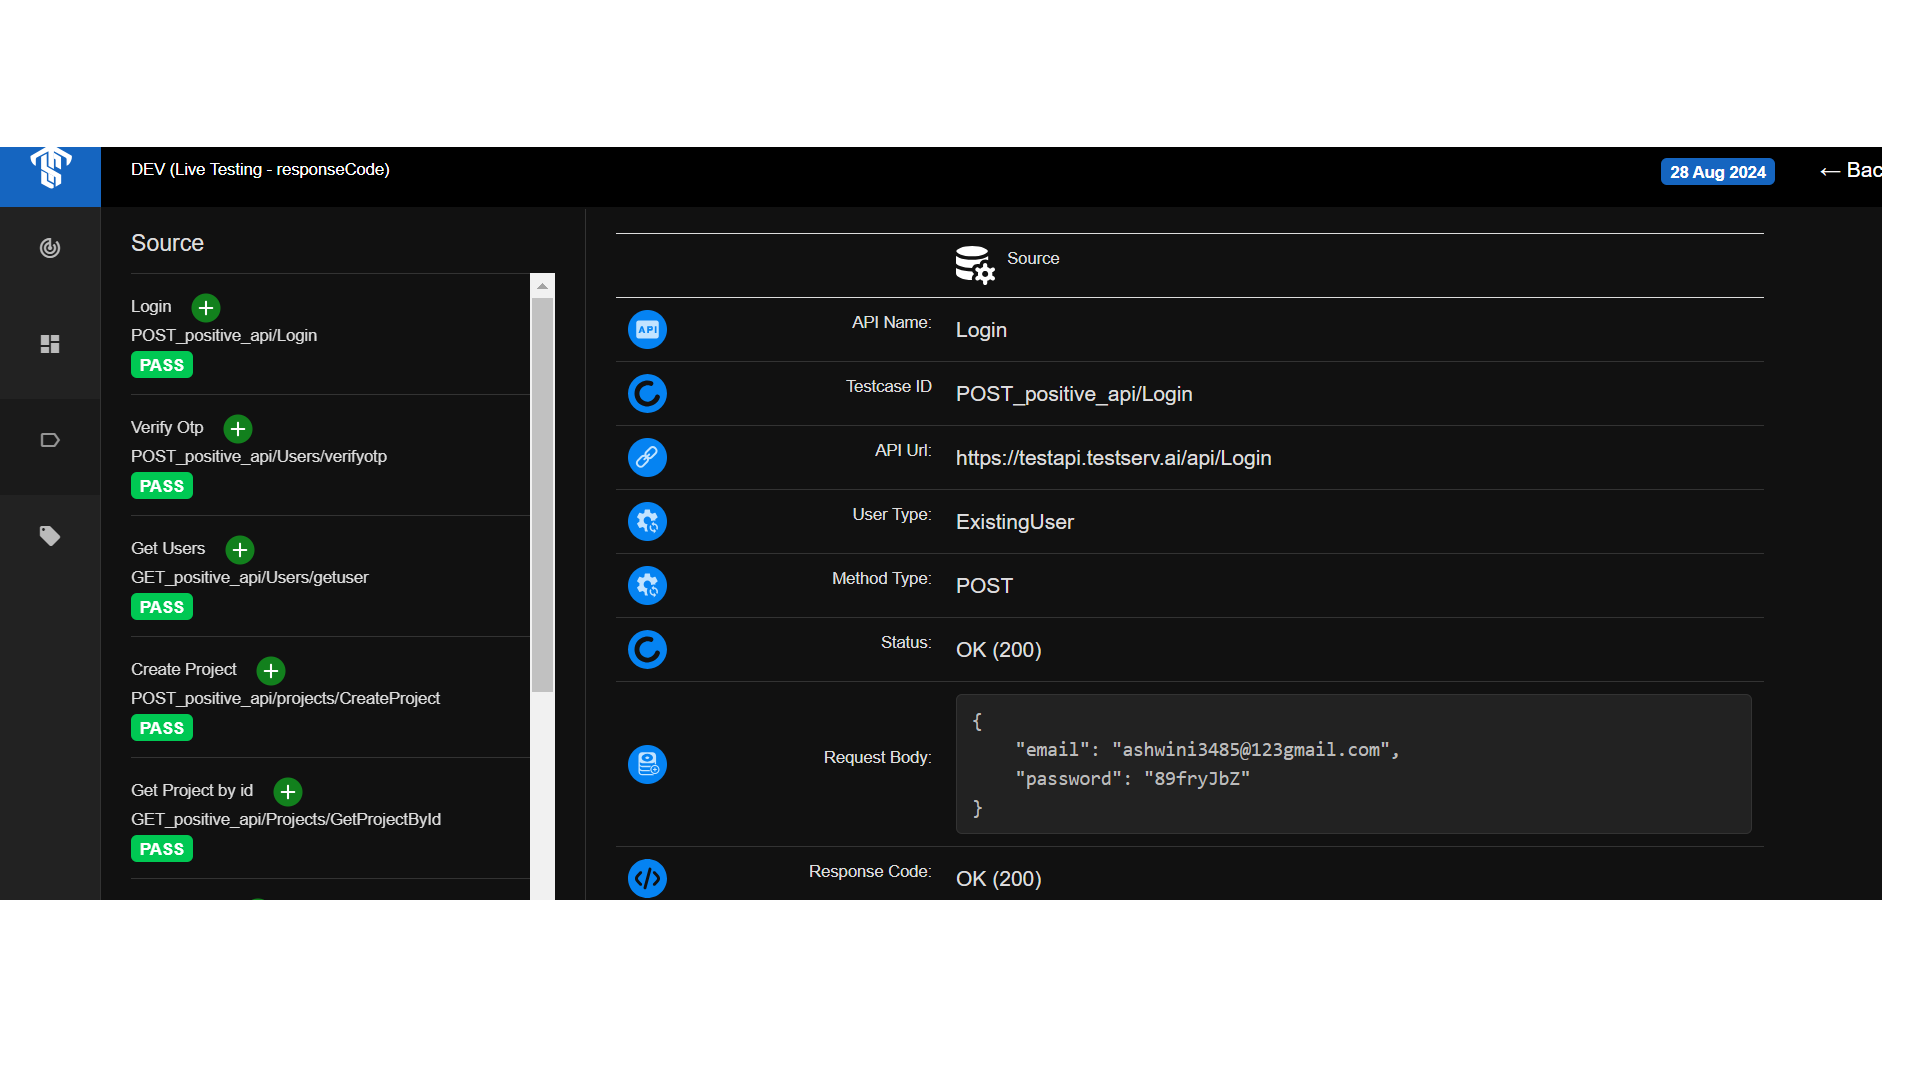Screen dimensions: 1920x1080
Task: Click the blue API icon beside API Name
Action: (647, 329)
